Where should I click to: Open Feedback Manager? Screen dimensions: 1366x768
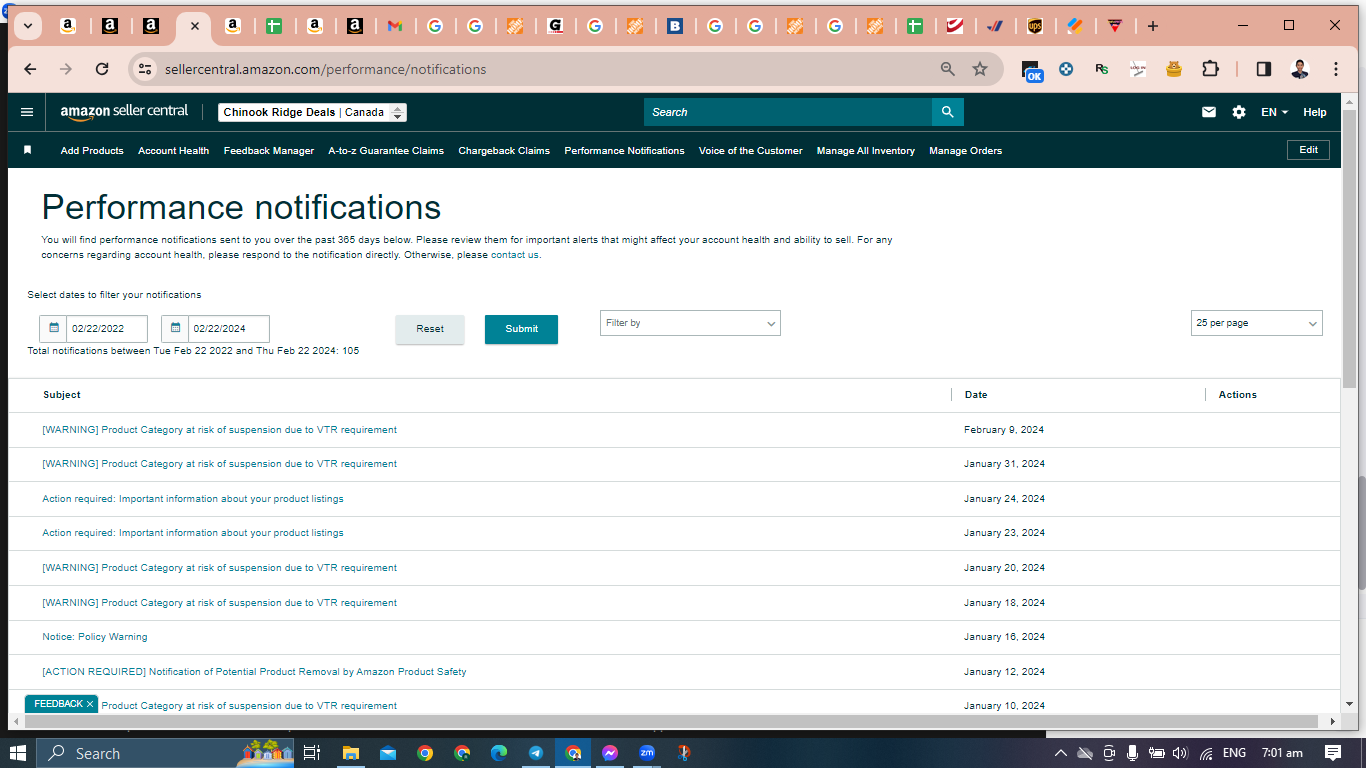(269, 151)
